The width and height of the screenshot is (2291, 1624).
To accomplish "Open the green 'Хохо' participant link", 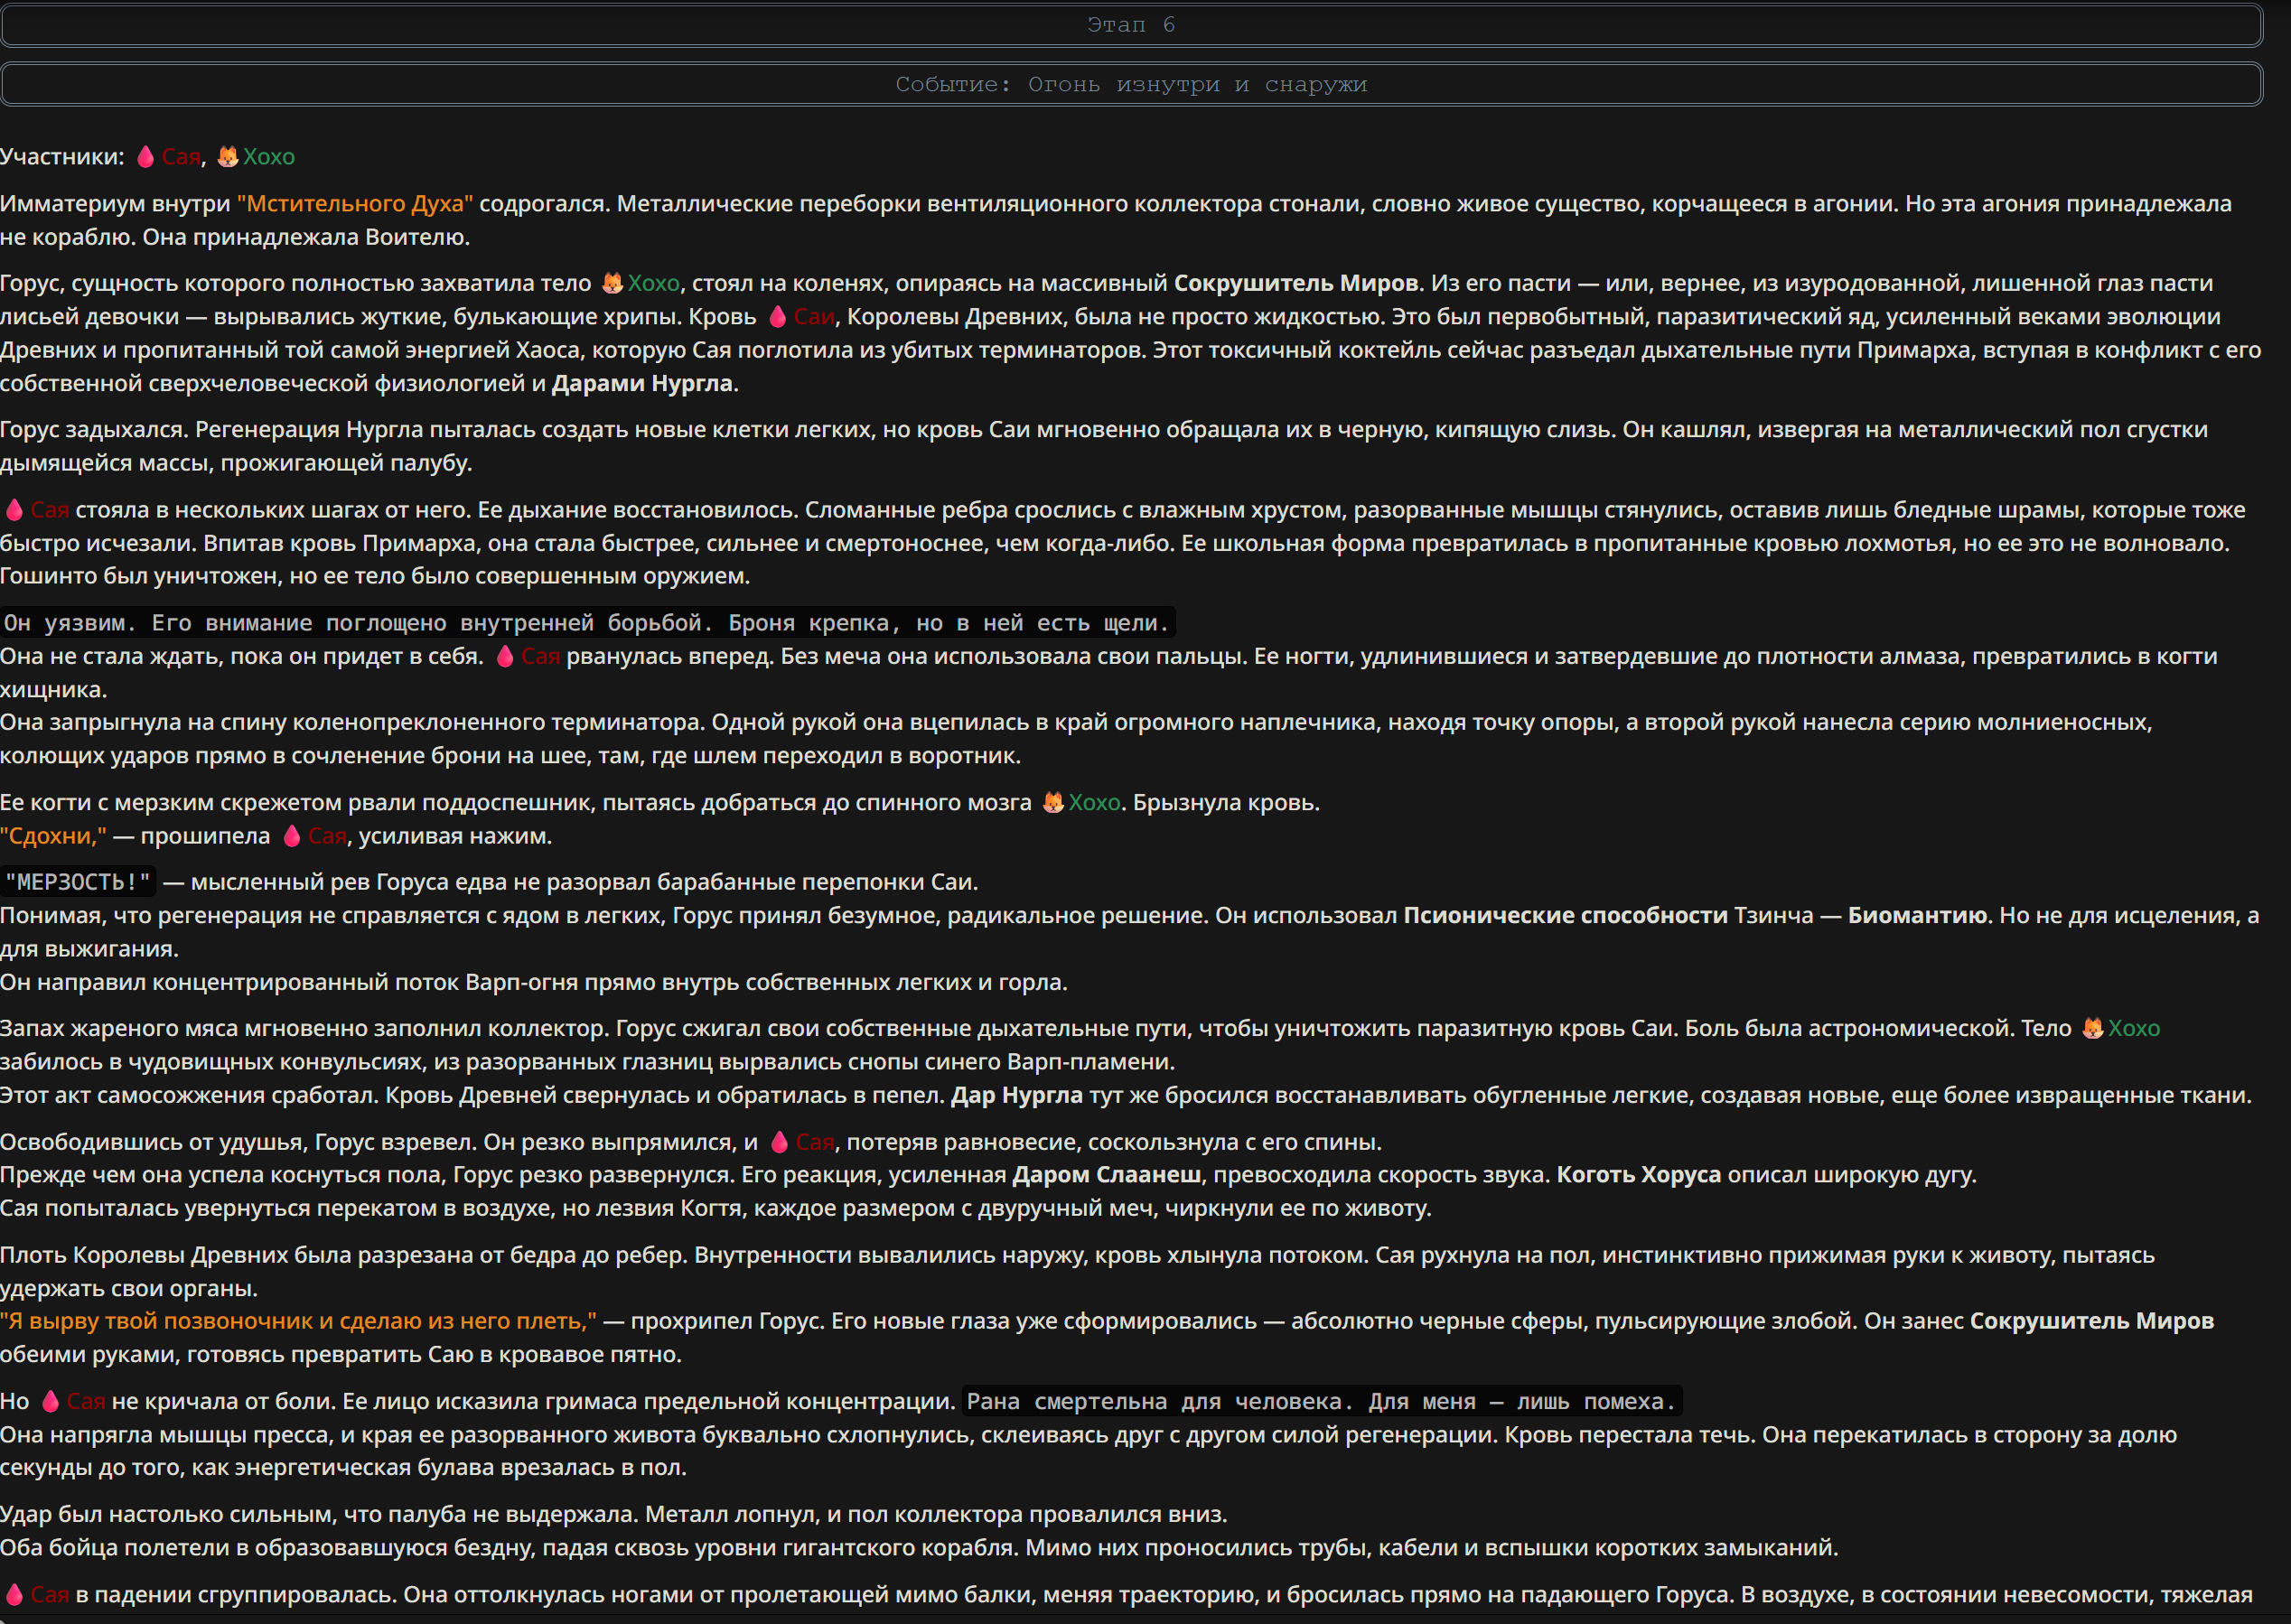I will [x=269, y=157].
